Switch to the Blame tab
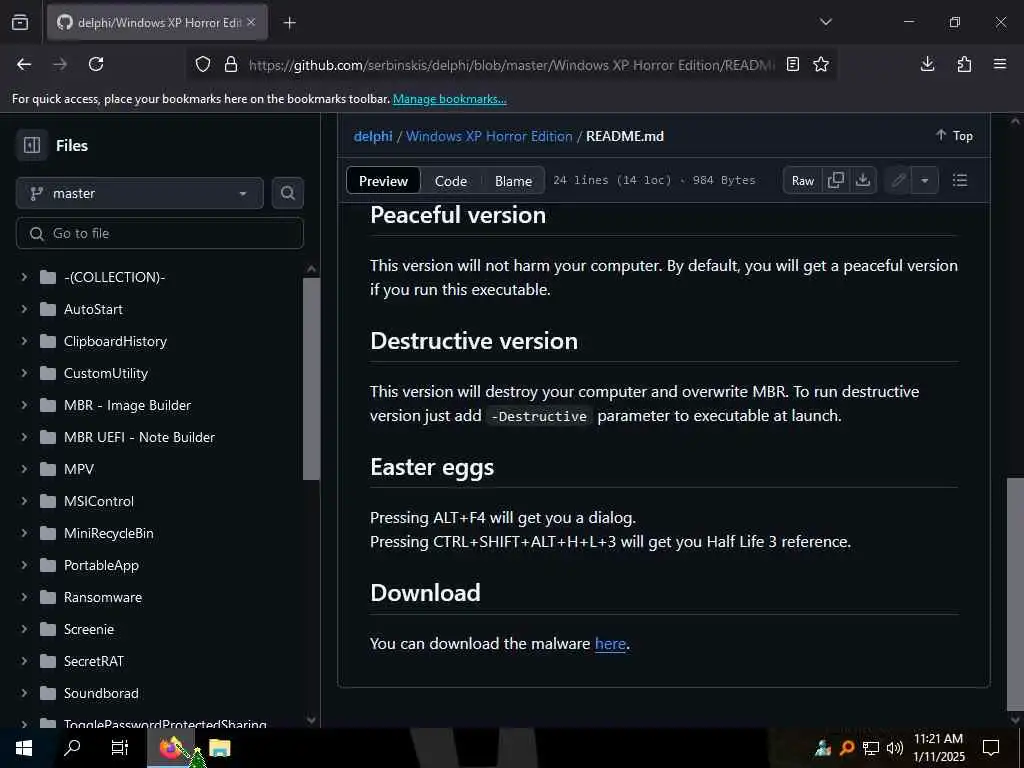 pyautogui.click(x=513, y=181)
